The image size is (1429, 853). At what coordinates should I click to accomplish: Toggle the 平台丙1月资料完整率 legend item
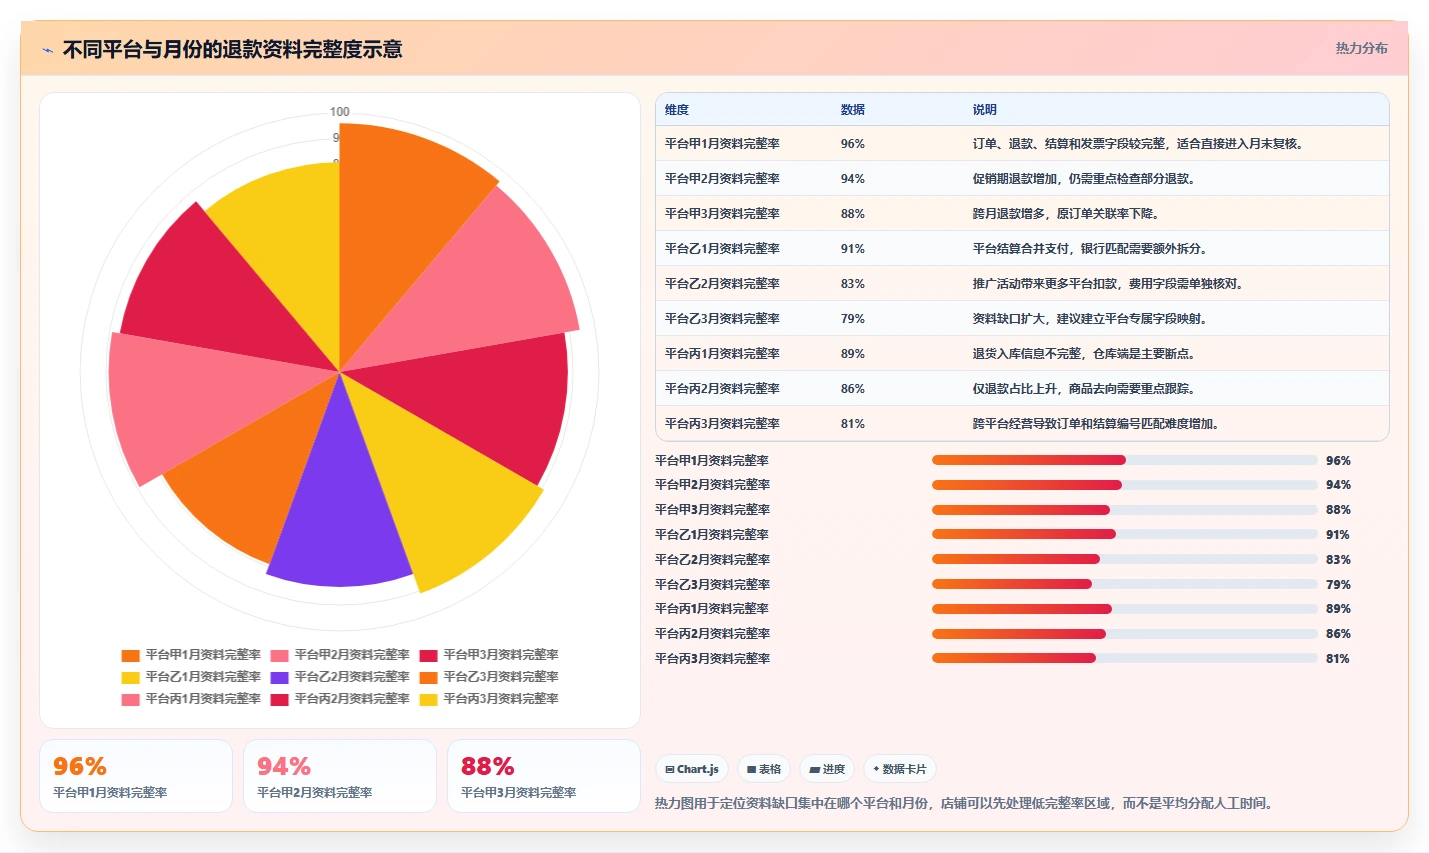point(191,699)
